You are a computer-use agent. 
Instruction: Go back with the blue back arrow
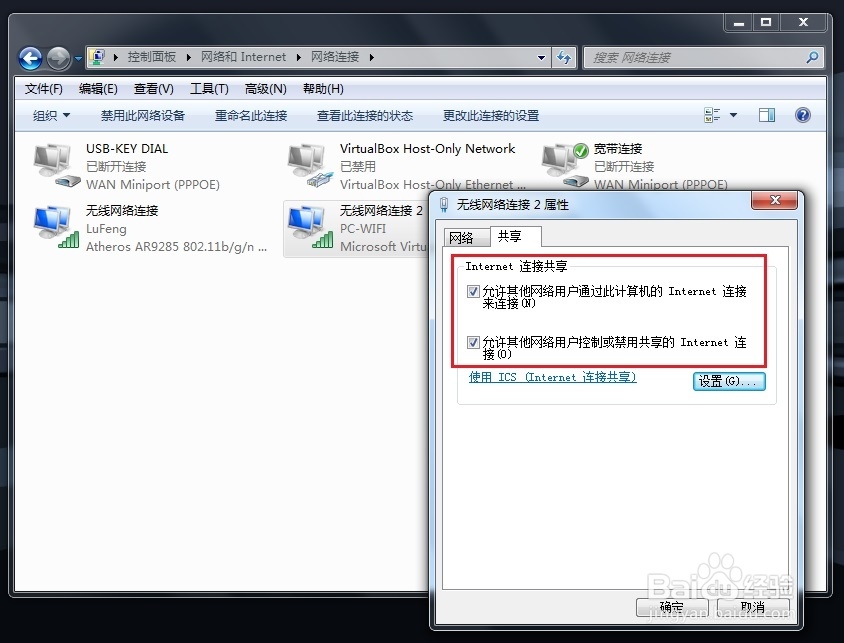pos(30,58)
